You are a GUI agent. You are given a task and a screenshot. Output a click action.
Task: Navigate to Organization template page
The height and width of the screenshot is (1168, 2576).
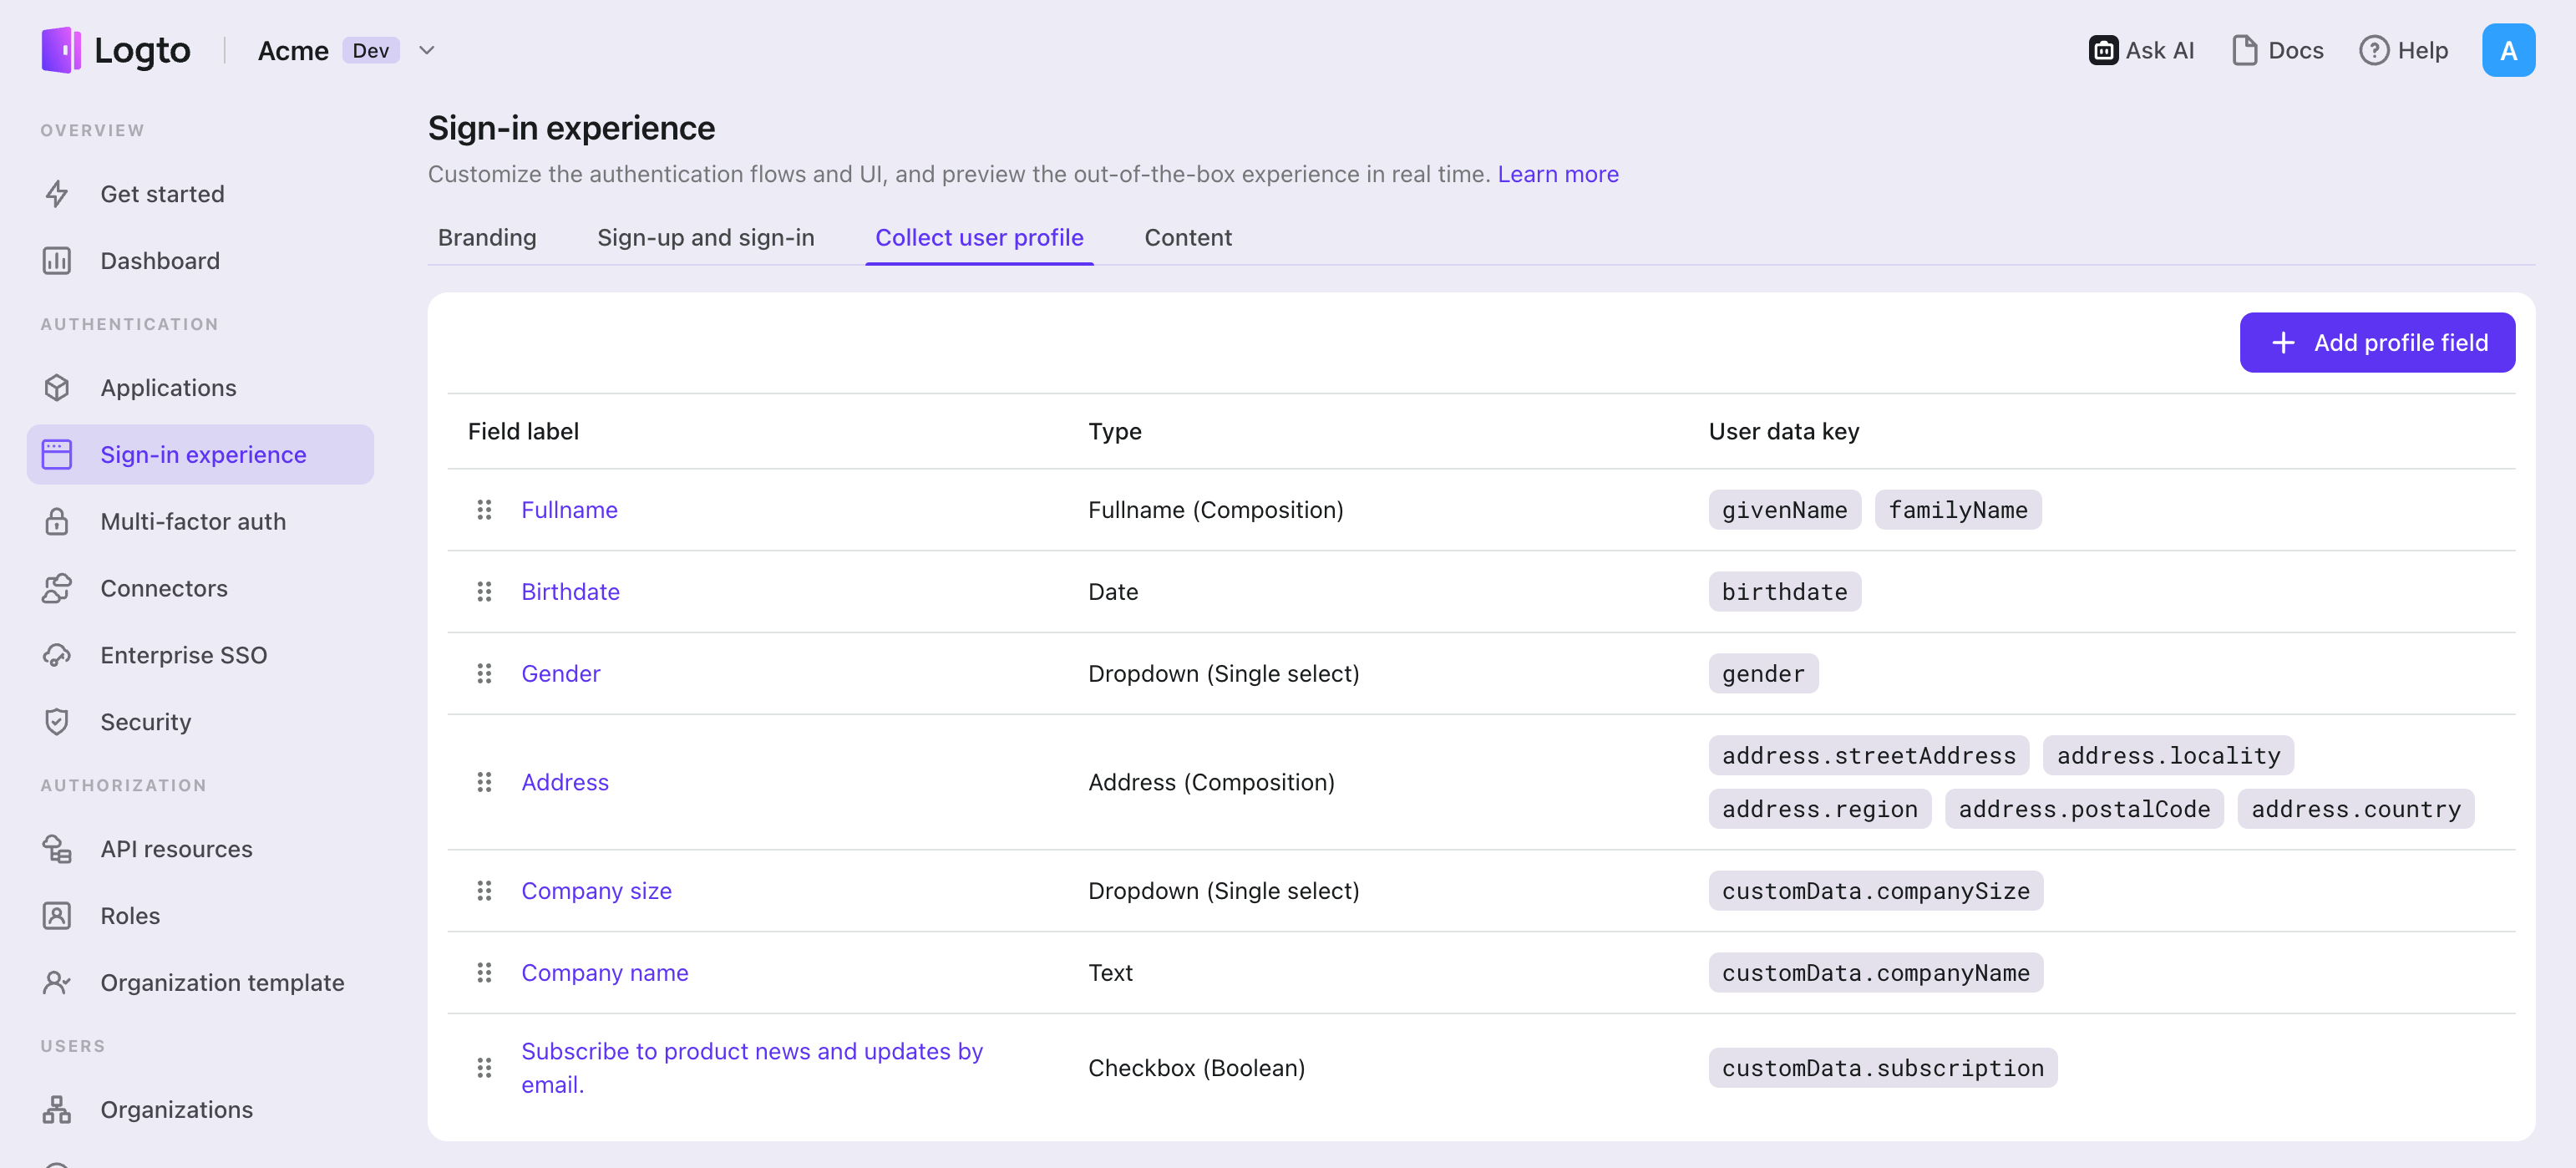click(222, 983)
